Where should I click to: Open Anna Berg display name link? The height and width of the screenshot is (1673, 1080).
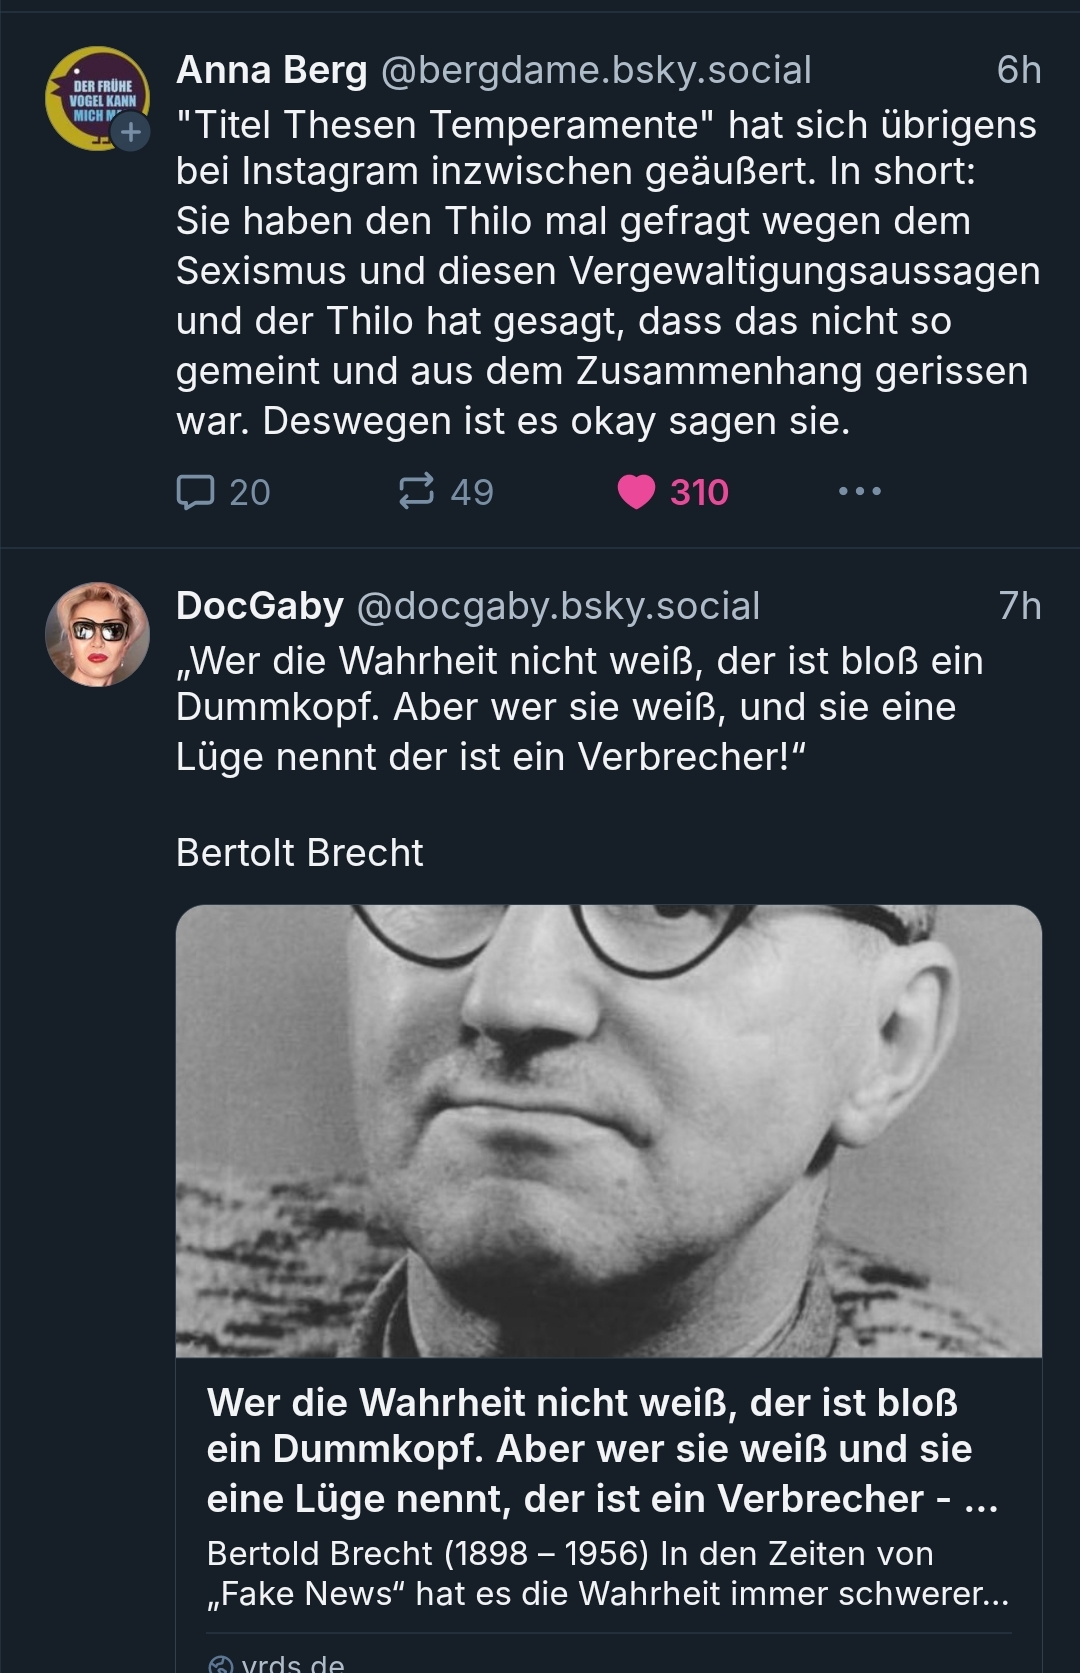click(272, 70)
